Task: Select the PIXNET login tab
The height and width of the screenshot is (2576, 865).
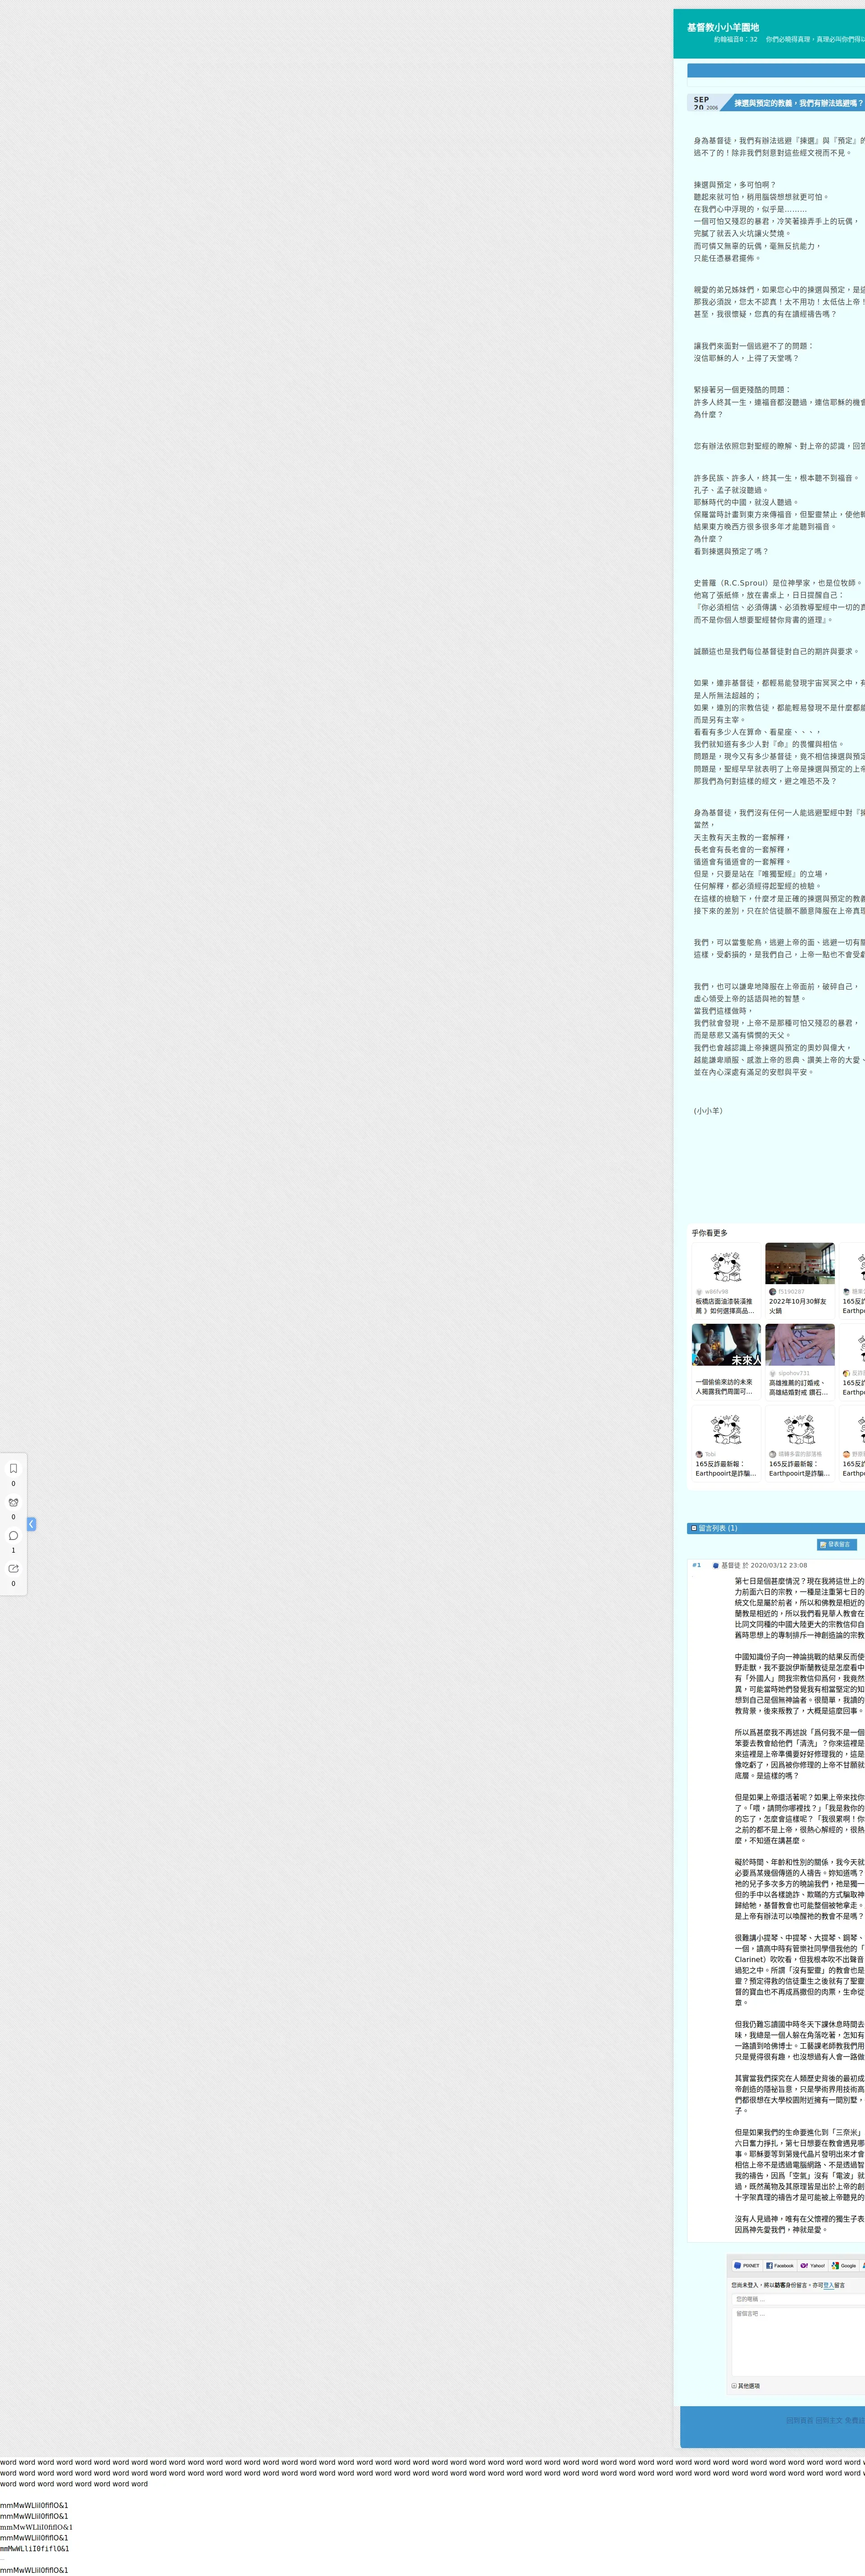Action: (746, 2265)
